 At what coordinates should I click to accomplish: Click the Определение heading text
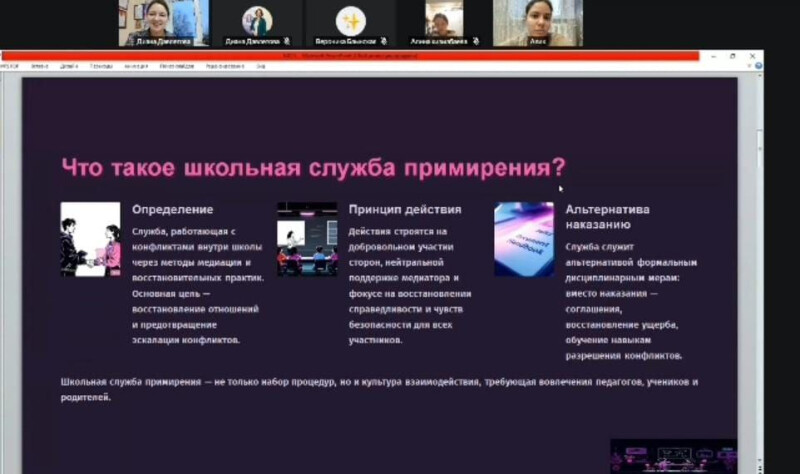(x=172, y=210)
